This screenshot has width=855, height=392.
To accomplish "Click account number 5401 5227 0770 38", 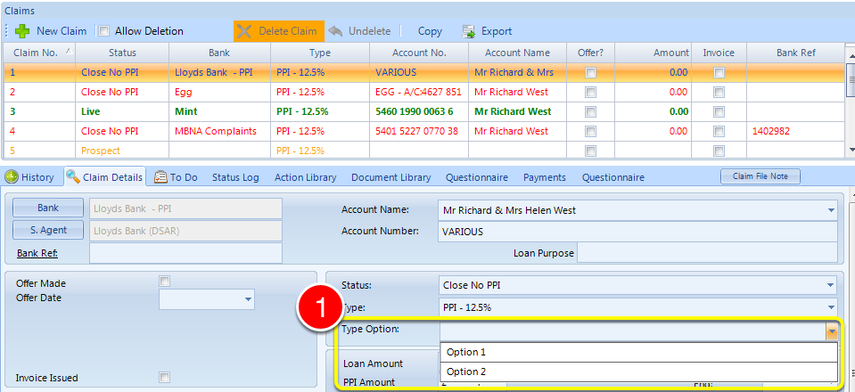I will [x=418, y=131].
